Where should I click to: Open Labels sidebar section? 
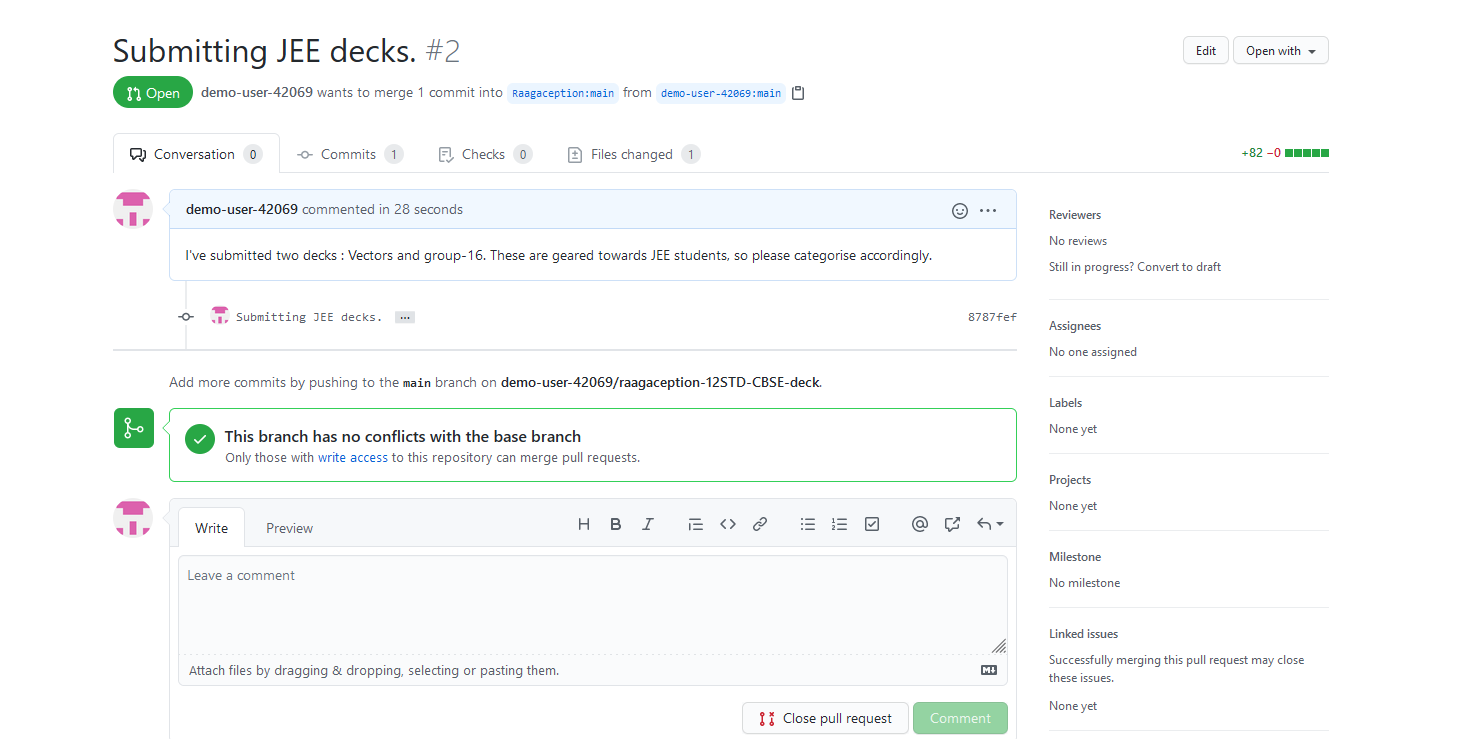pos(1066,403)
